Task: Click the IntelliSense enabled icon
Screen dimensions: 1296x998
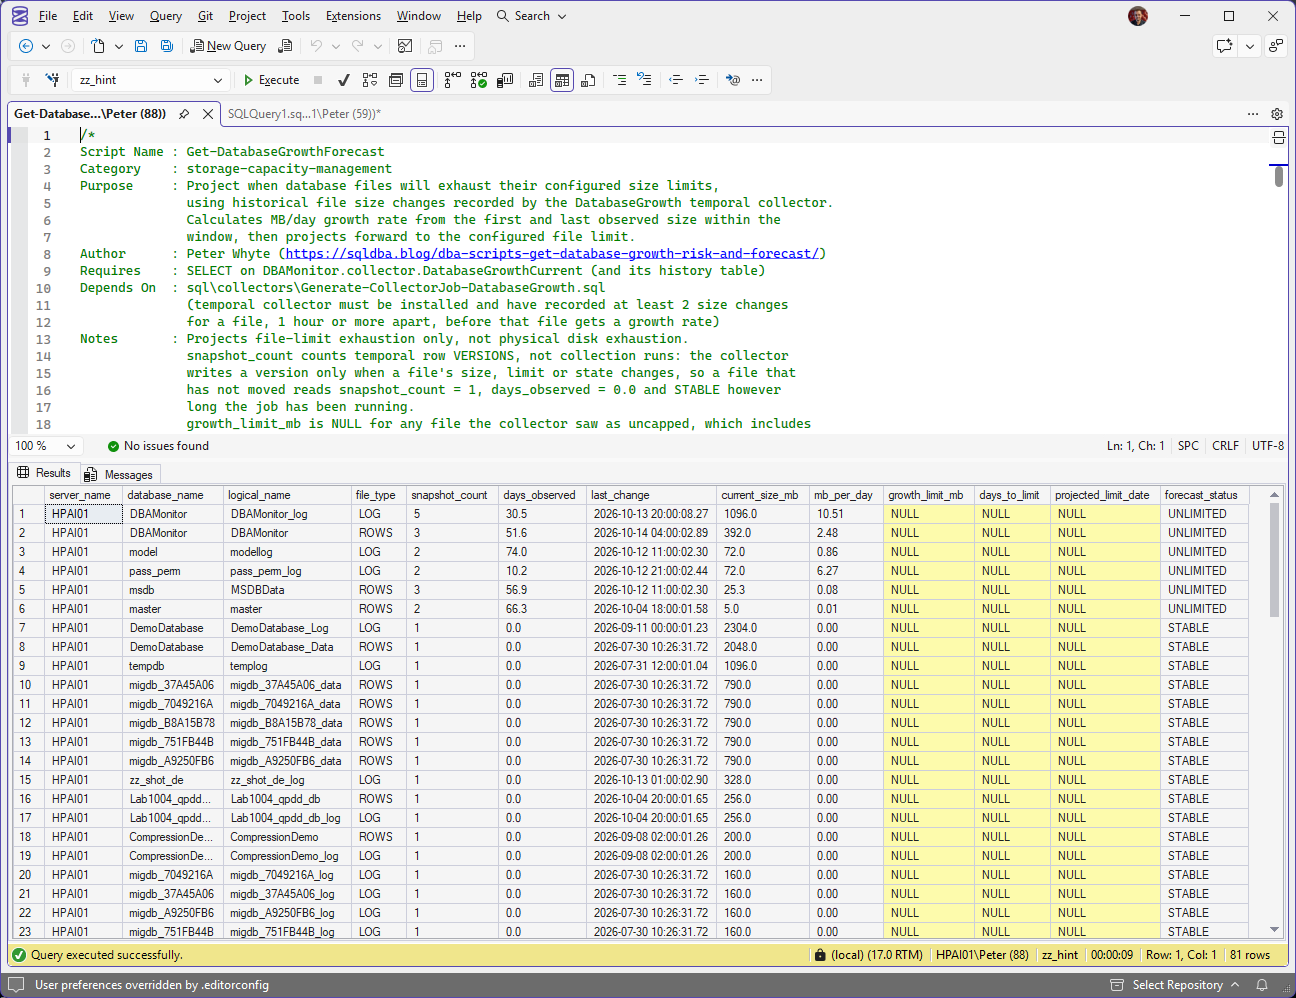Action: [x=423, y=80]
